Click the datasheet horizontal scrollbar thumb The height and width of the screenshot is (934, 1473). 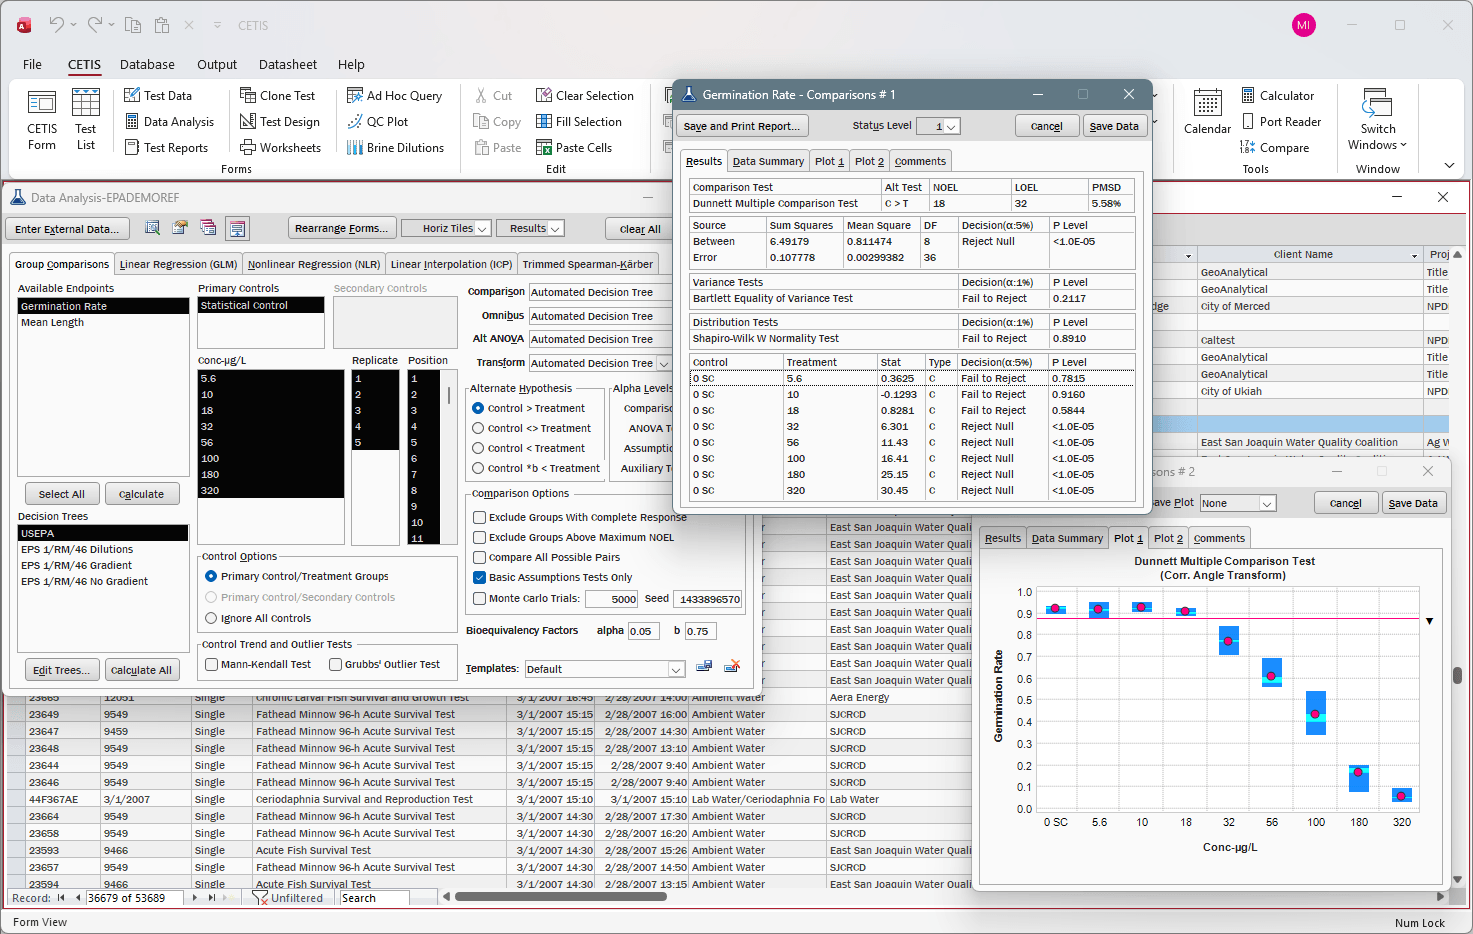point(560,897)
